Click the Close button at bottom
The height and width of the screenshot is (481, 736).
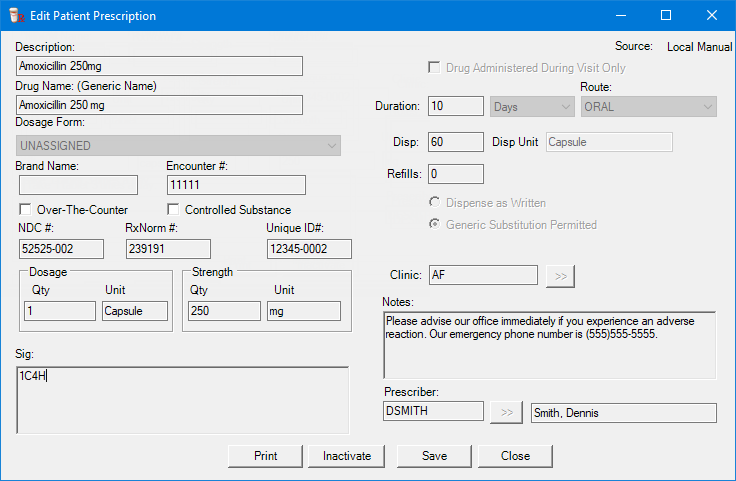(x=515, y=456)
